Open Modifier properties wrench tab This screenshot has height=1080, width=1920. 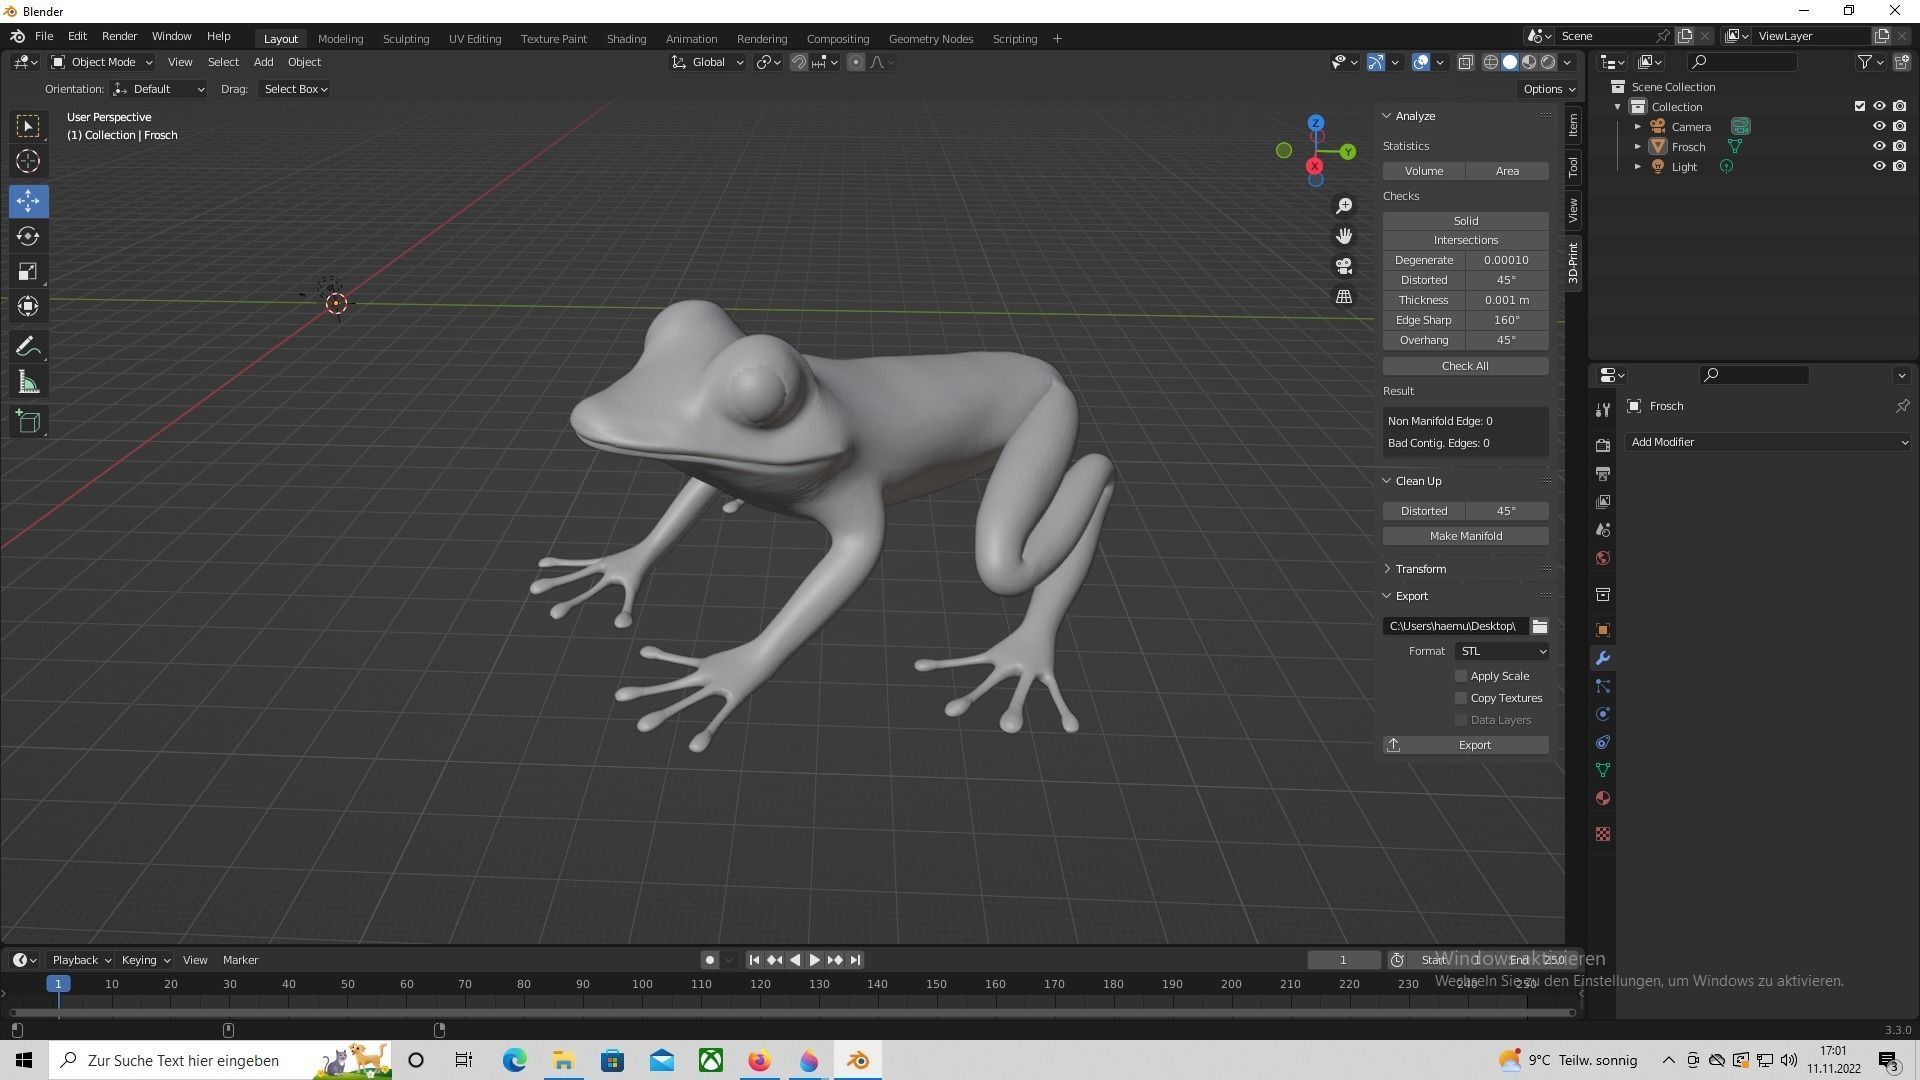pos(1603,659)
